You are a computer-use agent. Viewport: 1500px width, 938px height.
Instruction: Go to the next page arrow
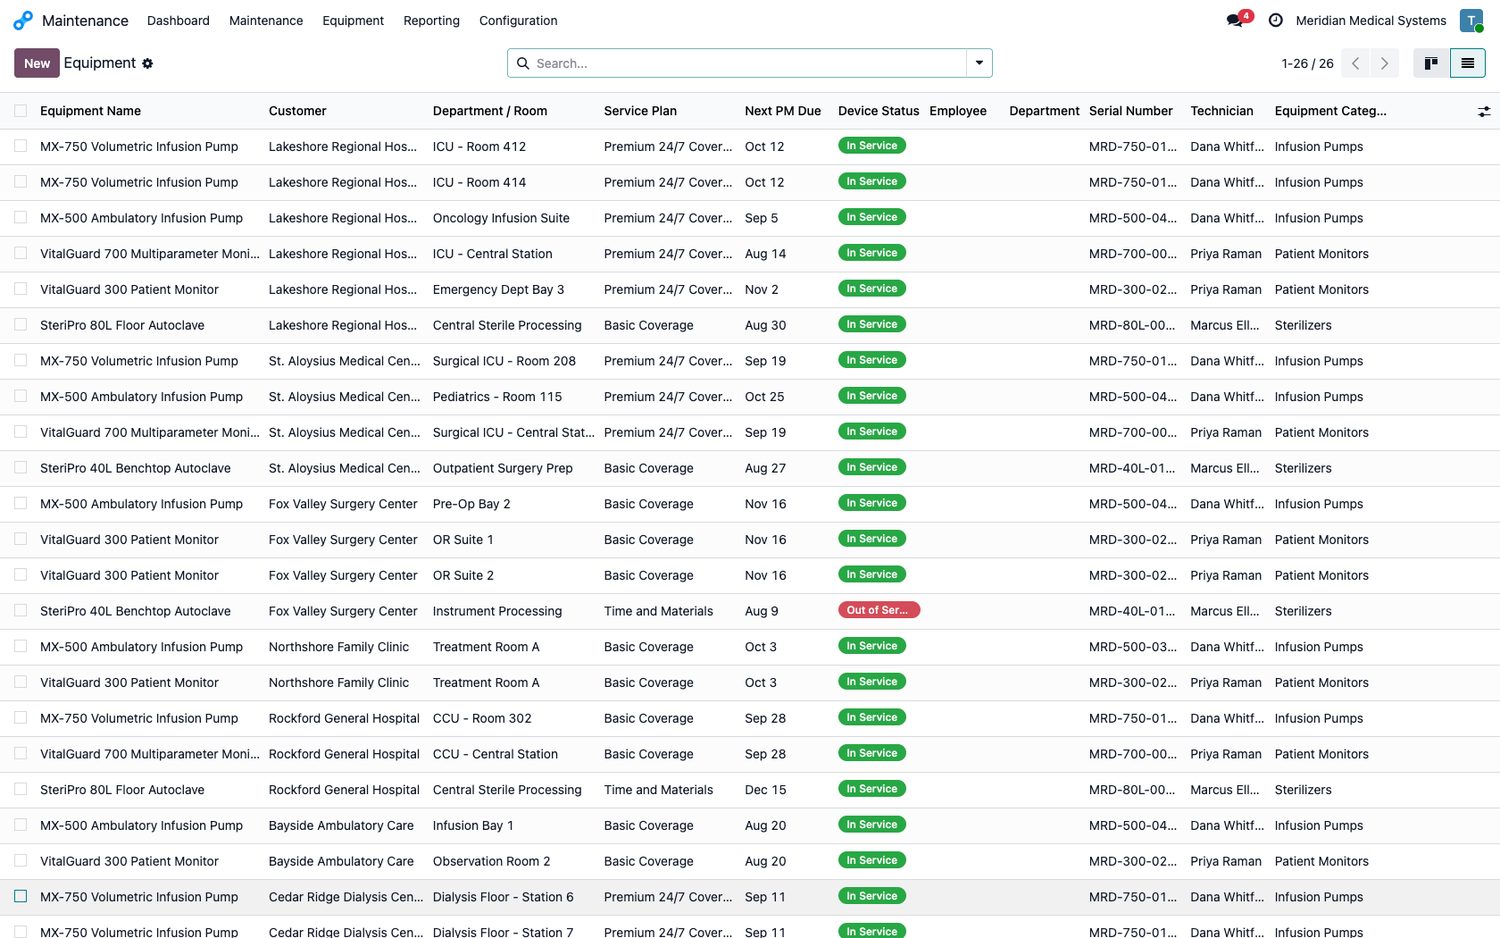pyautogui.click(x=1384, y=63)
